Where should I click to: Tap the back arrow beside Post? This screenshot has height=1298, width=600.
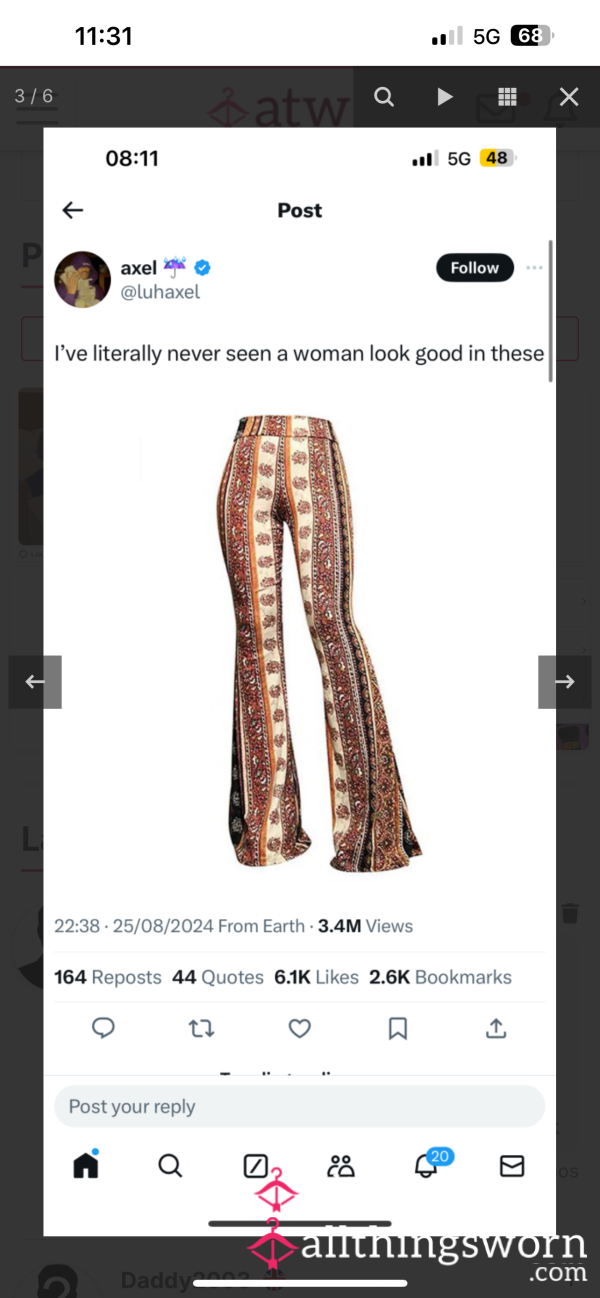pyautogui.click(x=73, y=210)
